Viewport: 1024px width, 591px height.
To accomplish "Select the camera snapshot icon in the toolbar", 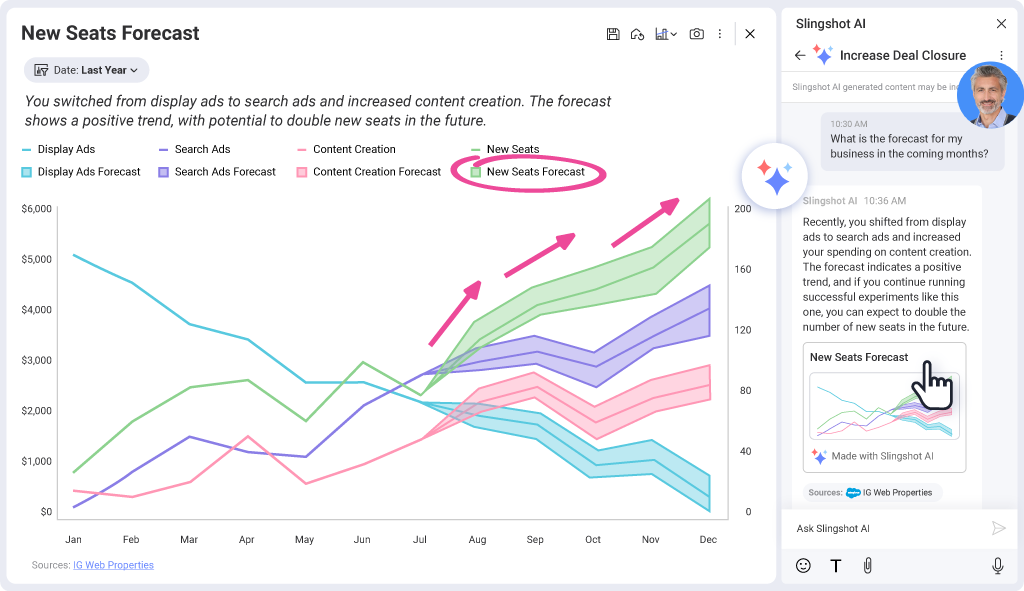I will (696, 33).
